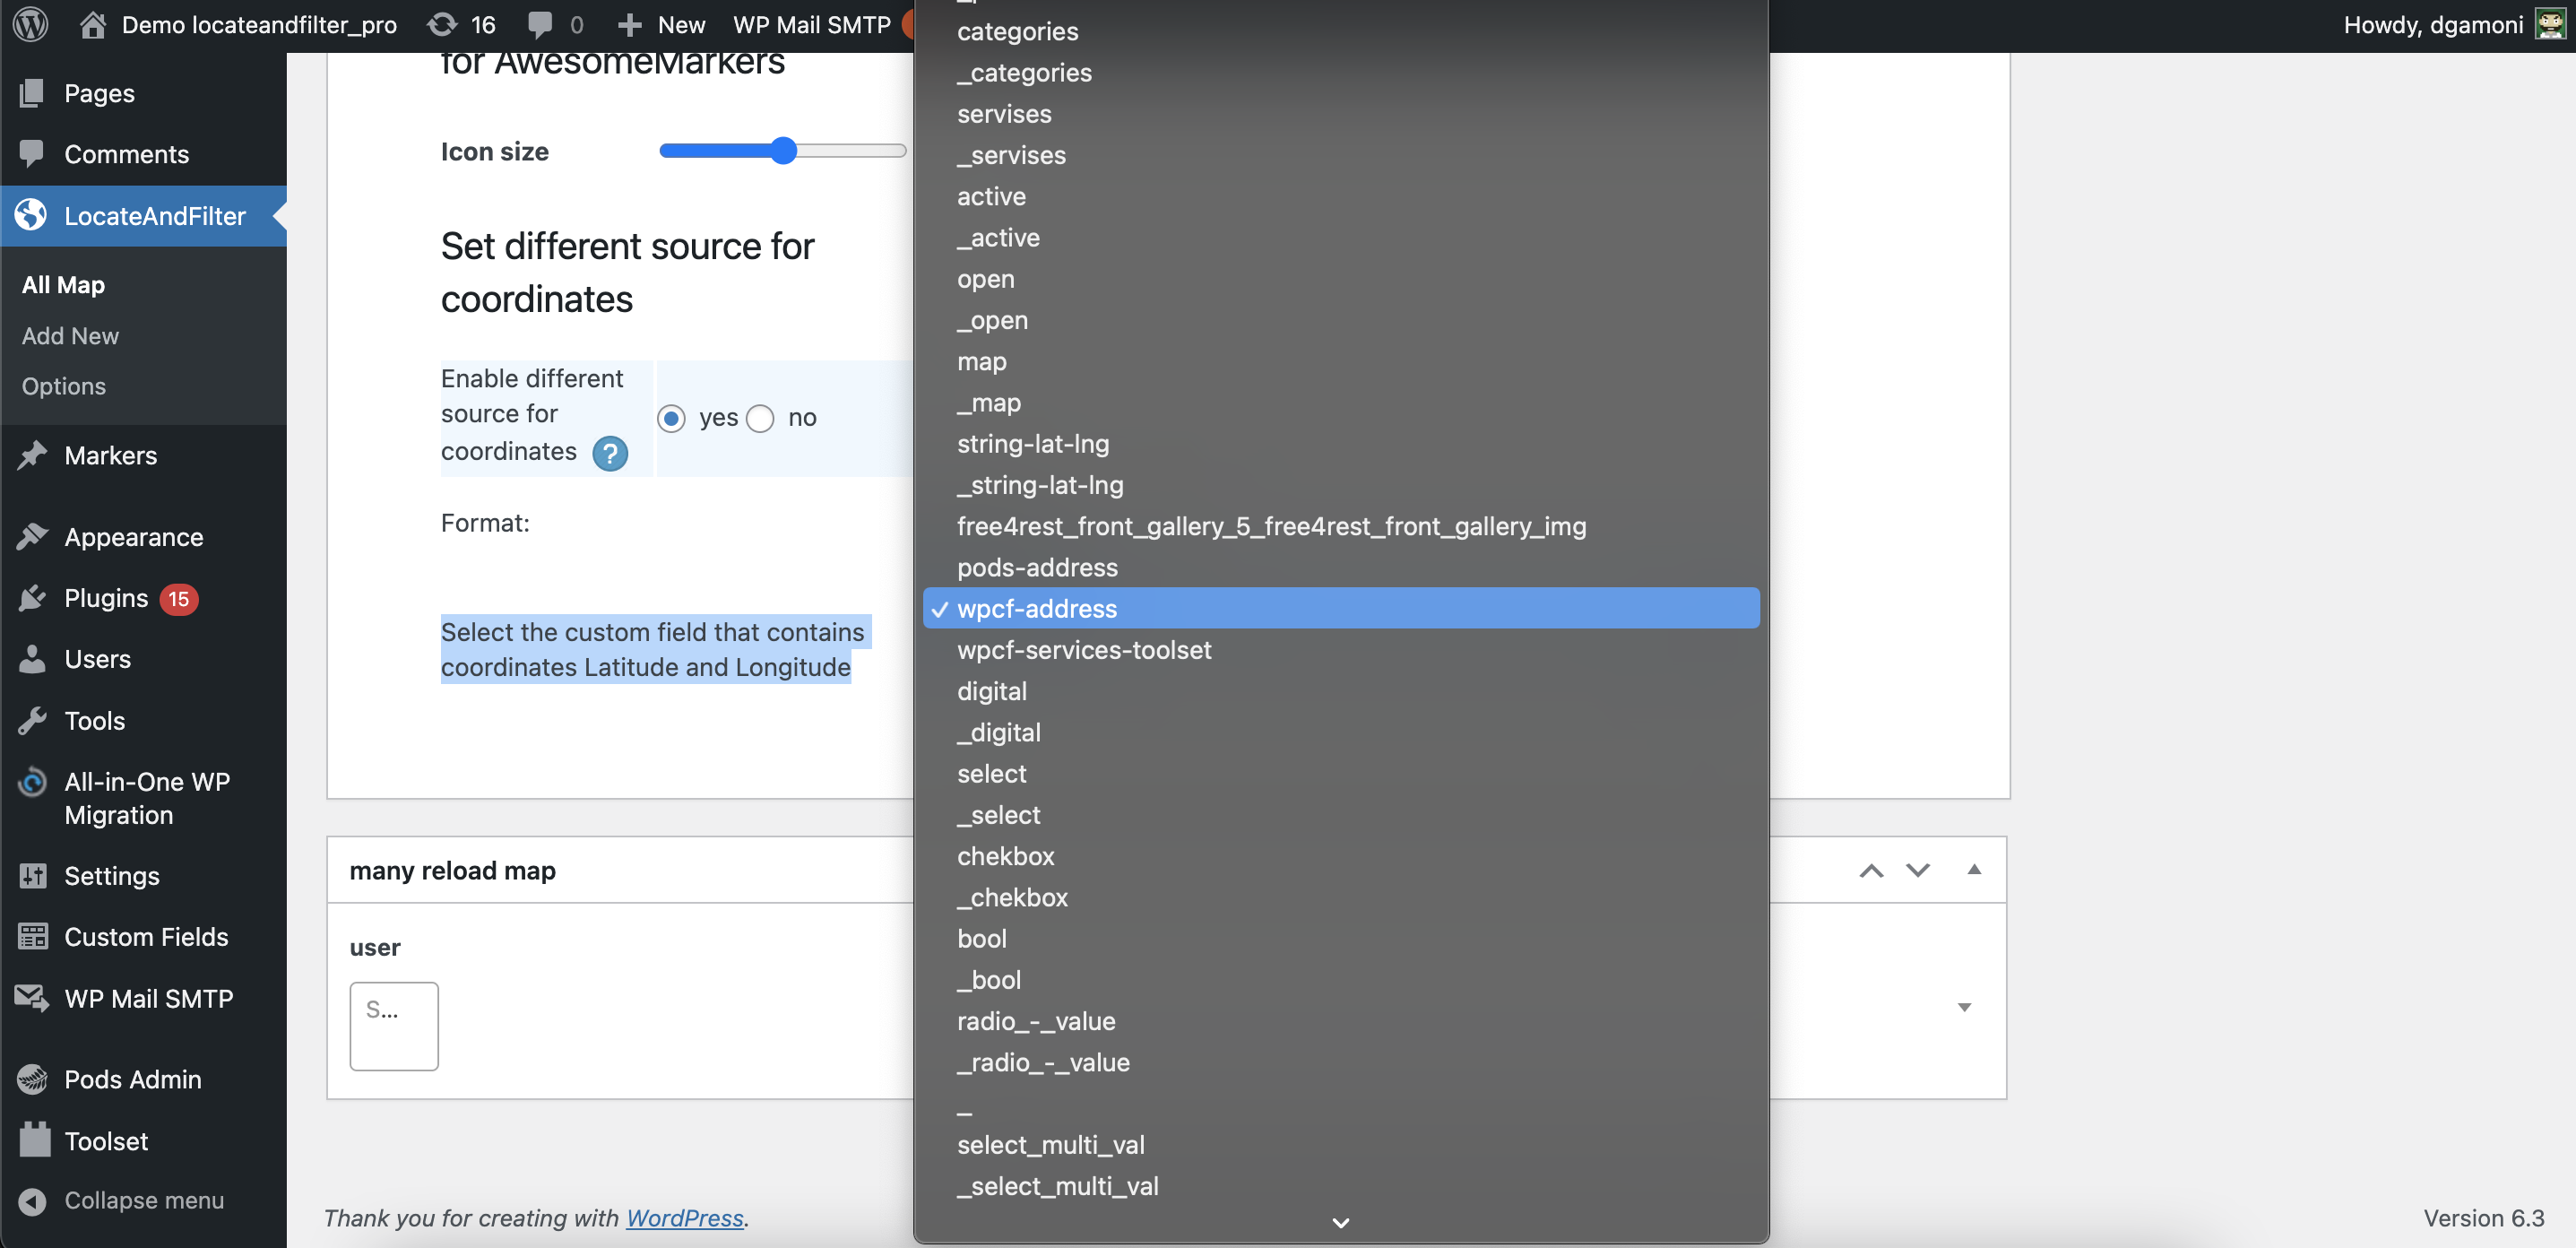
Task: Follow the WordPress footer link
Action: pyautogui.click(x=684, y=1217)
